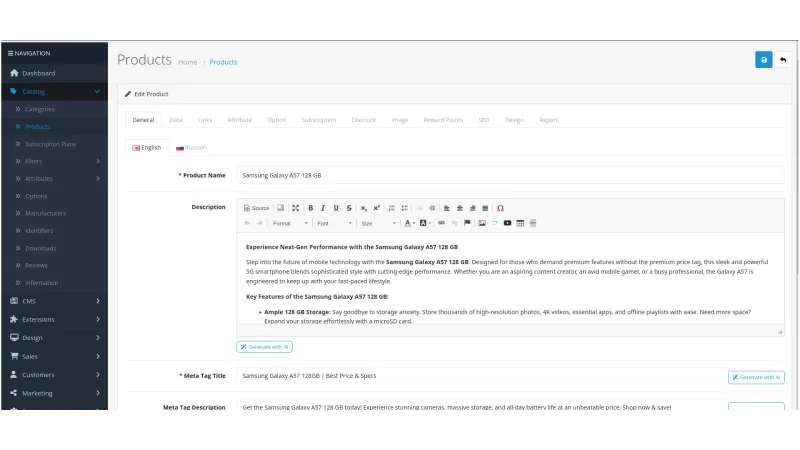Switch to the Data tab
The width and height of the screenshot is (800, 450).
click(x=176, y=120)
